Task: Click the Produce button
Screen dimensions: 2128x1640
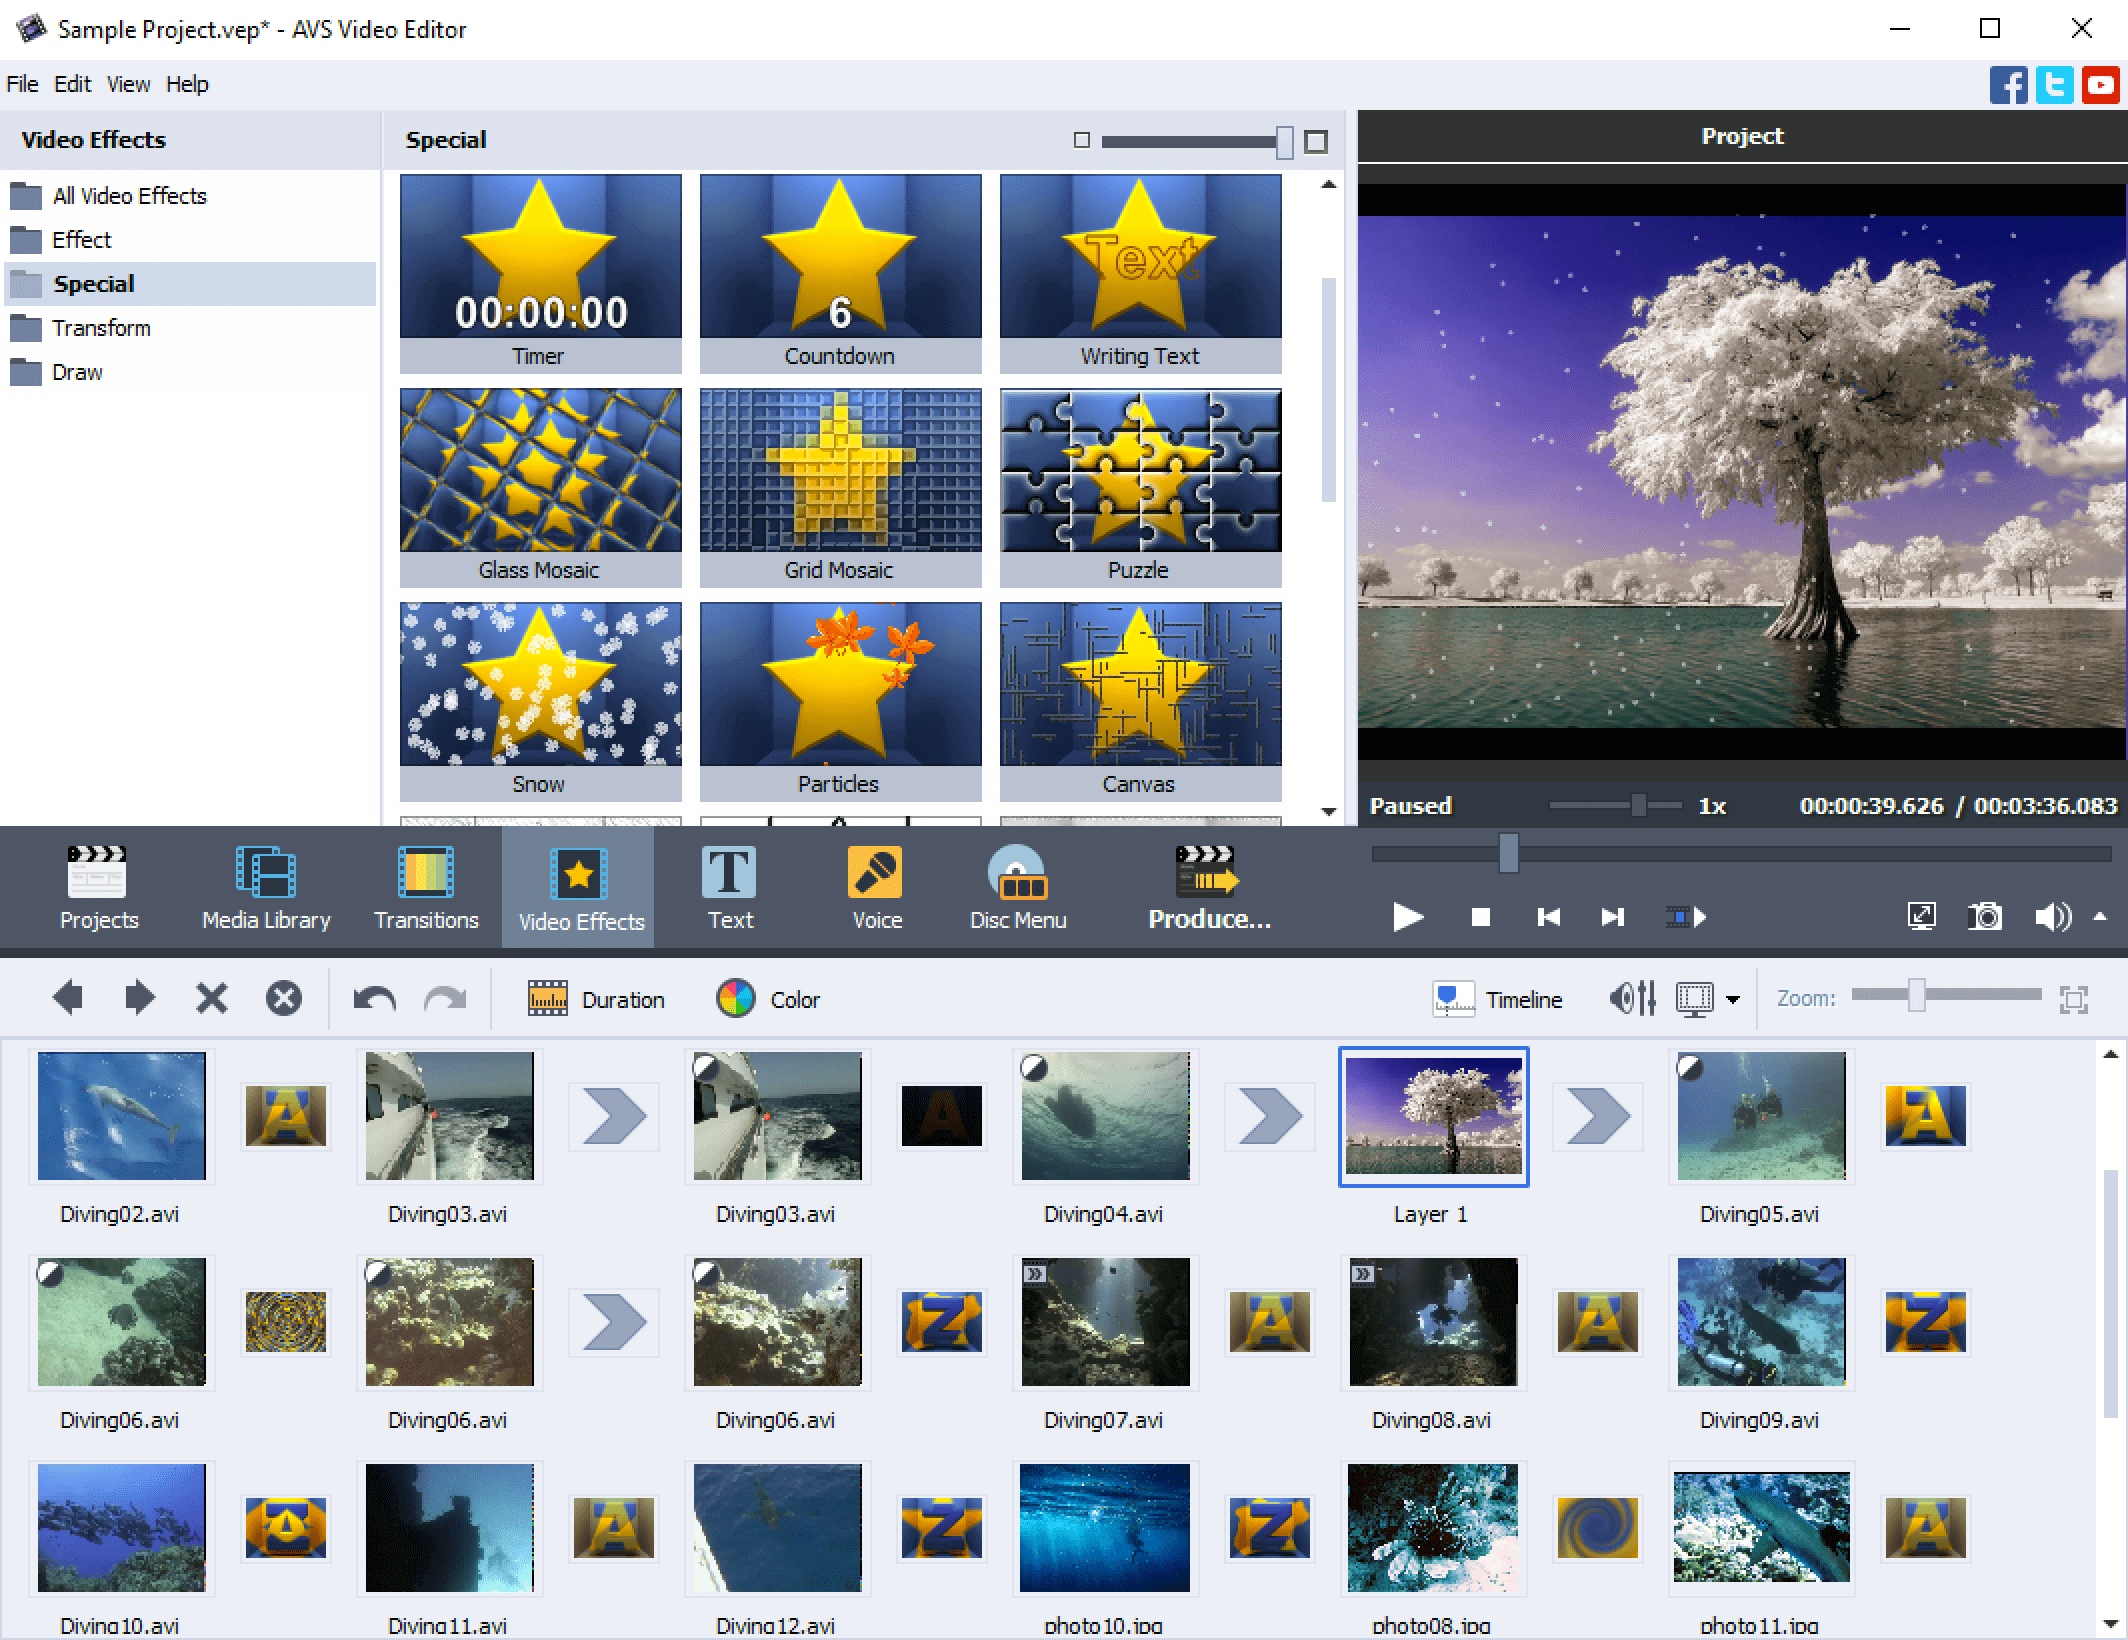Action: [1208, 887]
